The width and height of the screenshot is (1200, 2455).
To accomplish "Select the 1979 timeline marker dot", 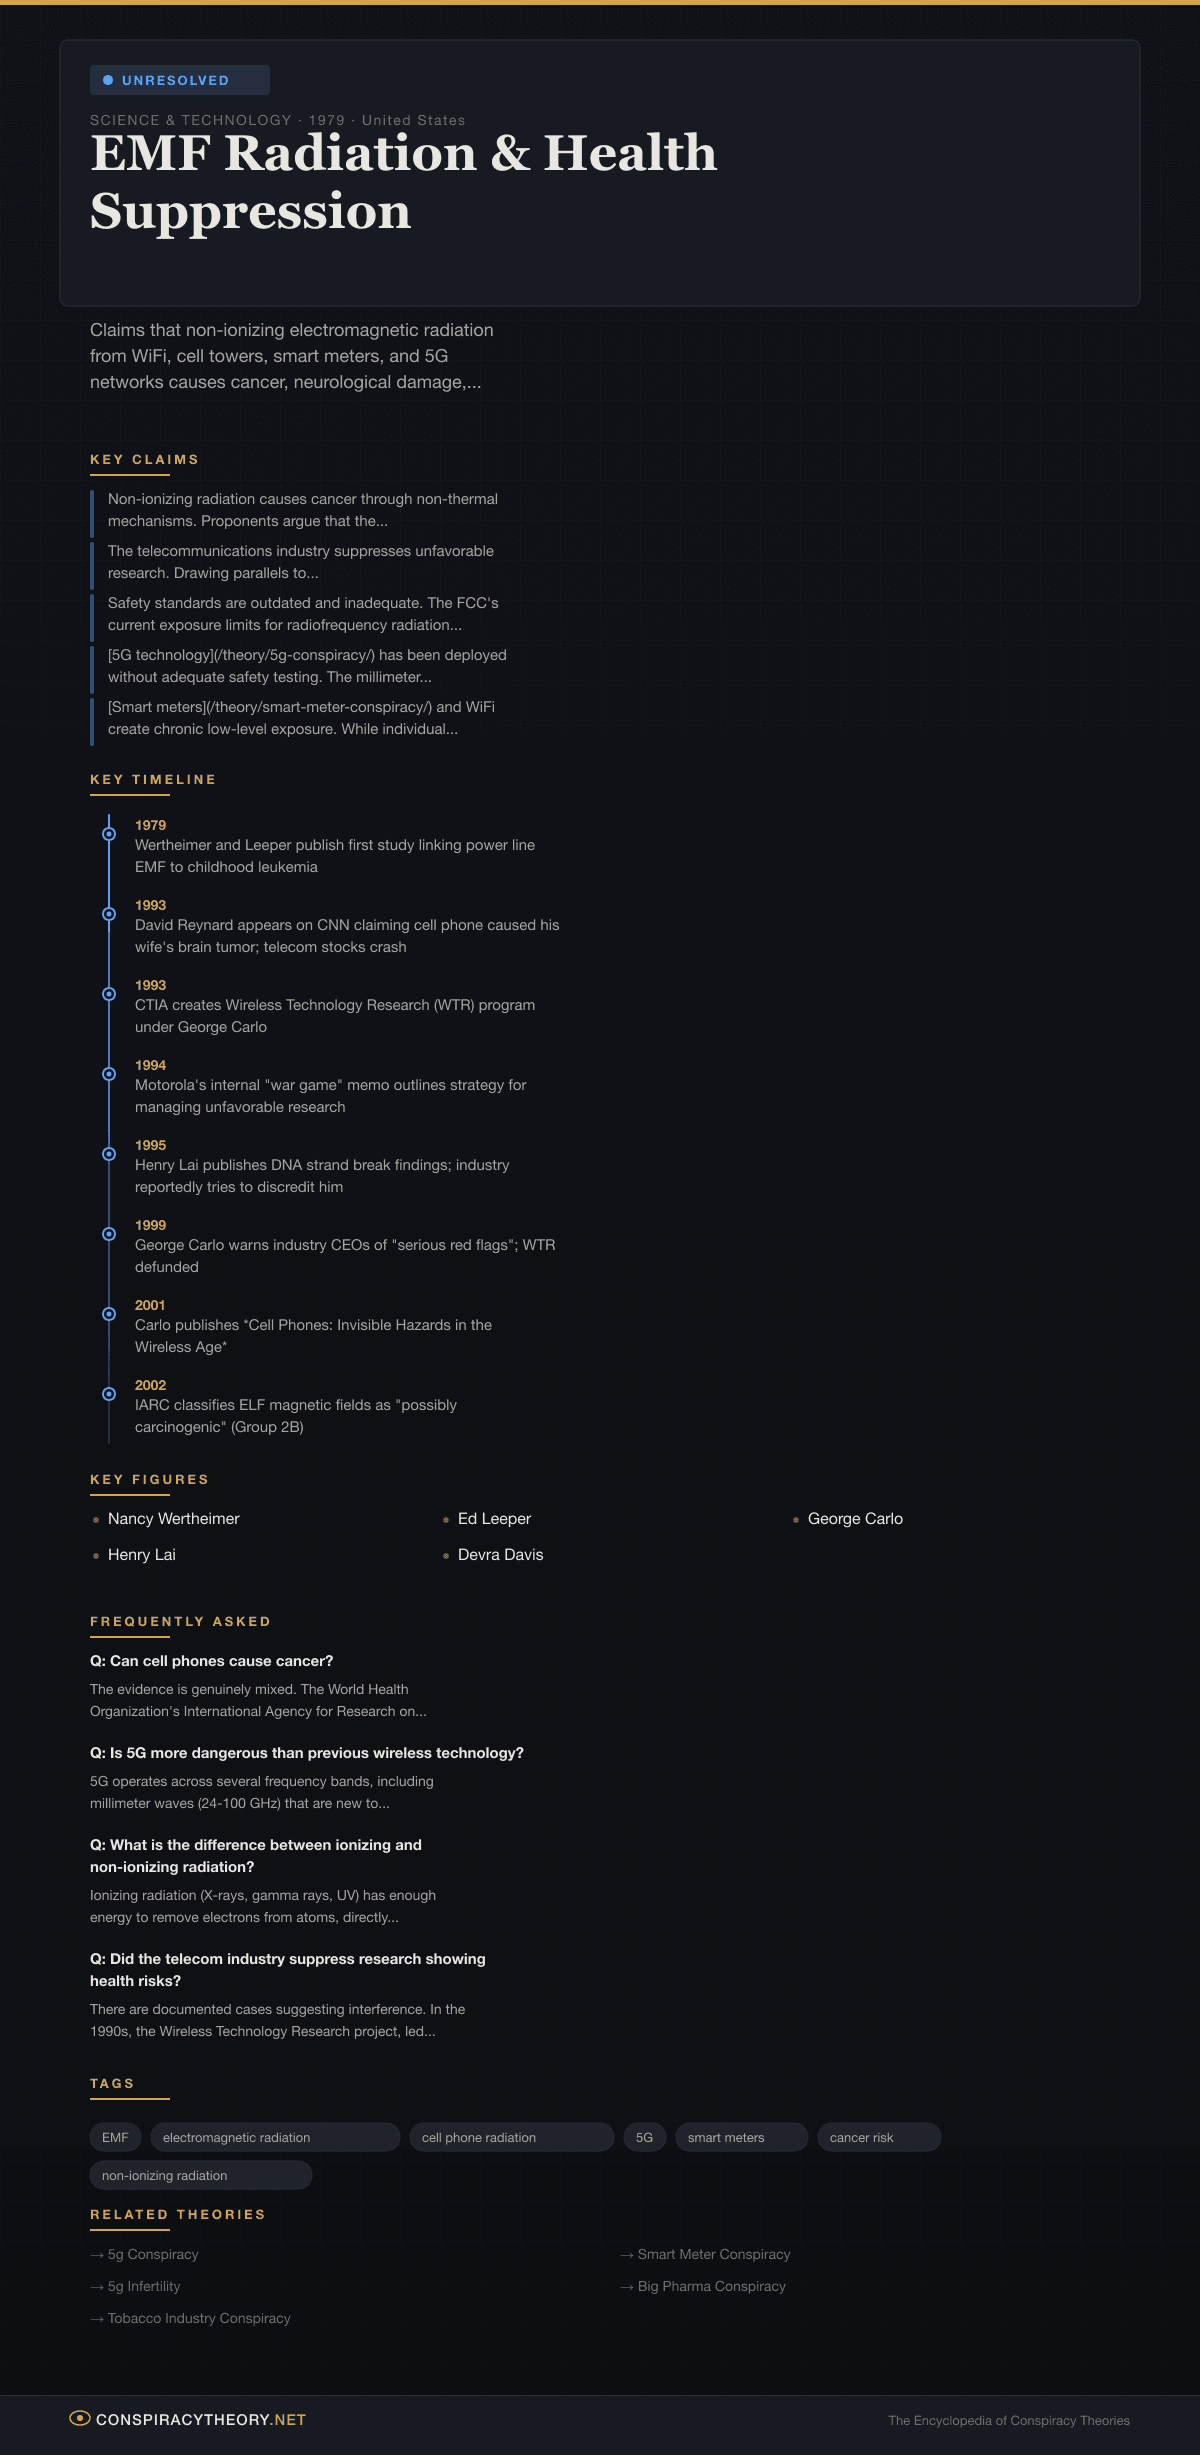I will [x=109, y=834].
